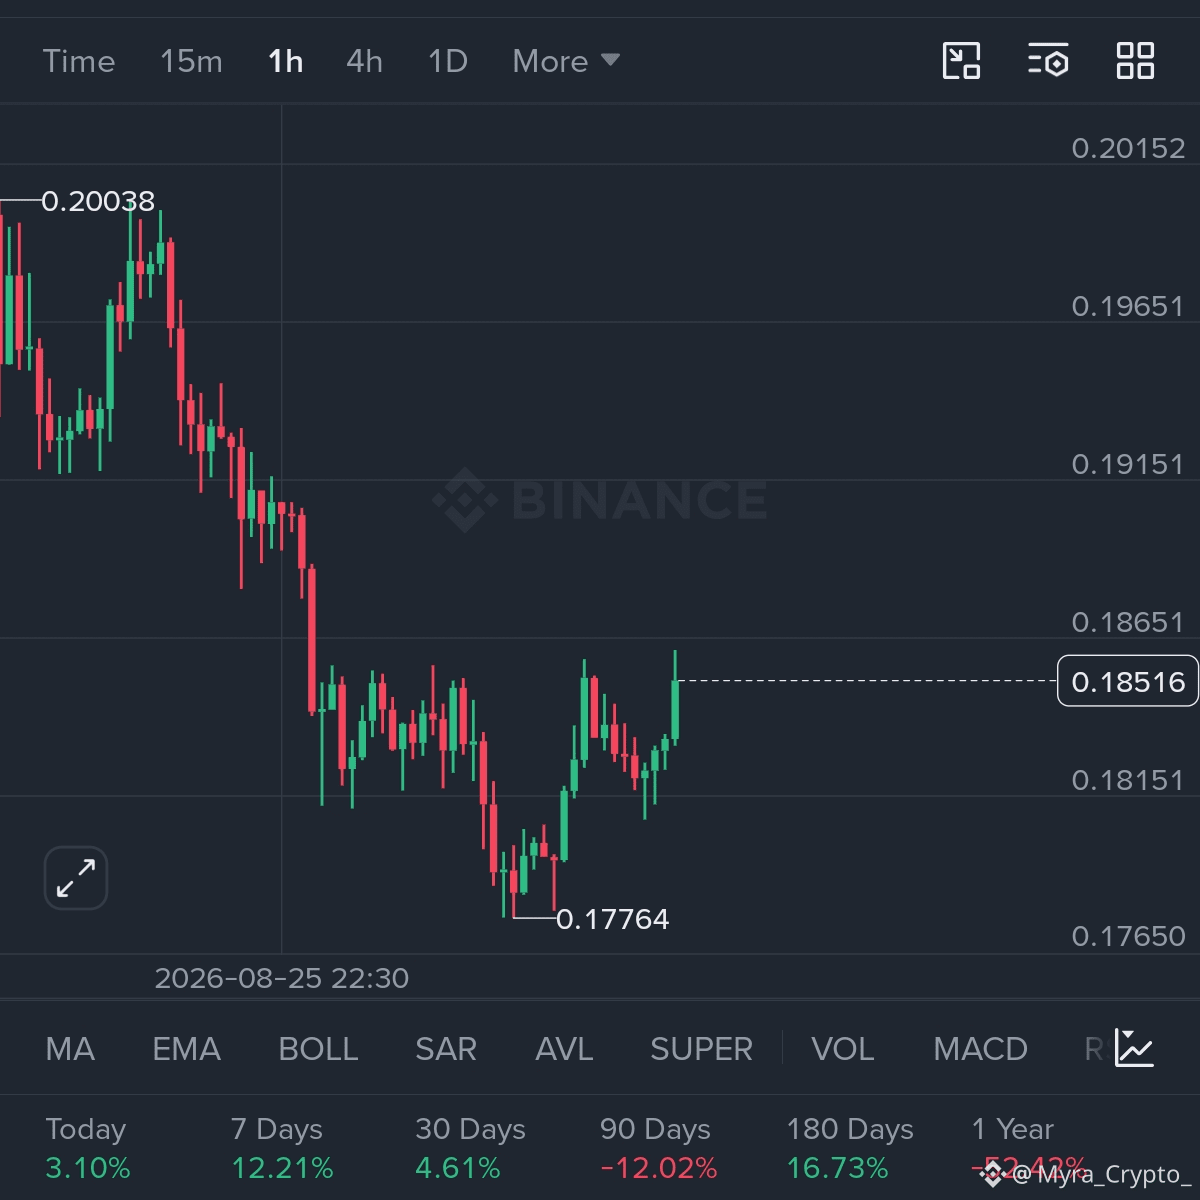
Task: Open the multi-chart grid layout icon
Action: click(x=1135, y=61)
